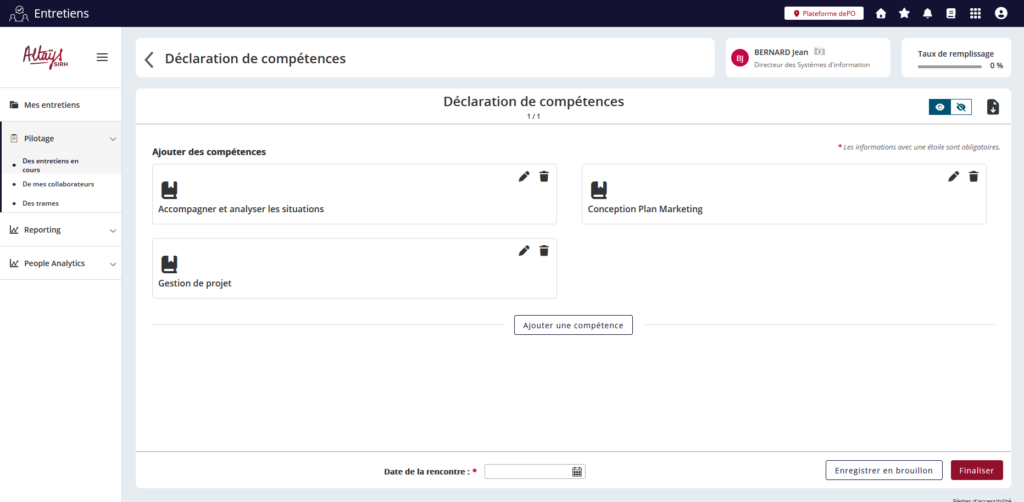
Task: Open the user account profile icon
Action: coord(1001,13)
